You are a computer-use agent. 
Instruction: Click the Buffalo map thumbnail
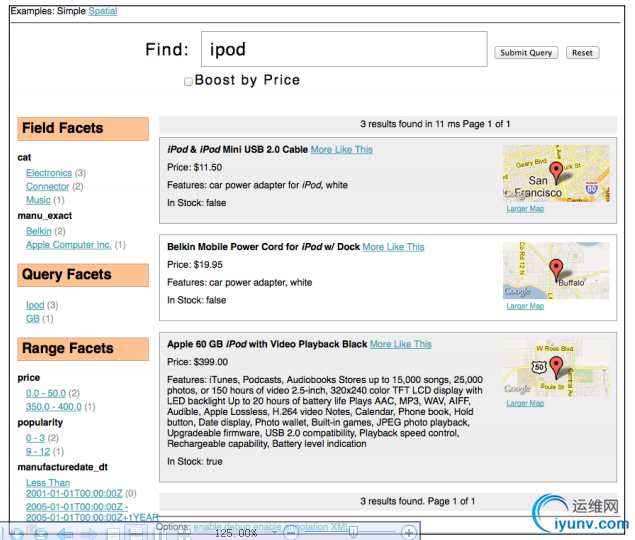pos(556,271)
